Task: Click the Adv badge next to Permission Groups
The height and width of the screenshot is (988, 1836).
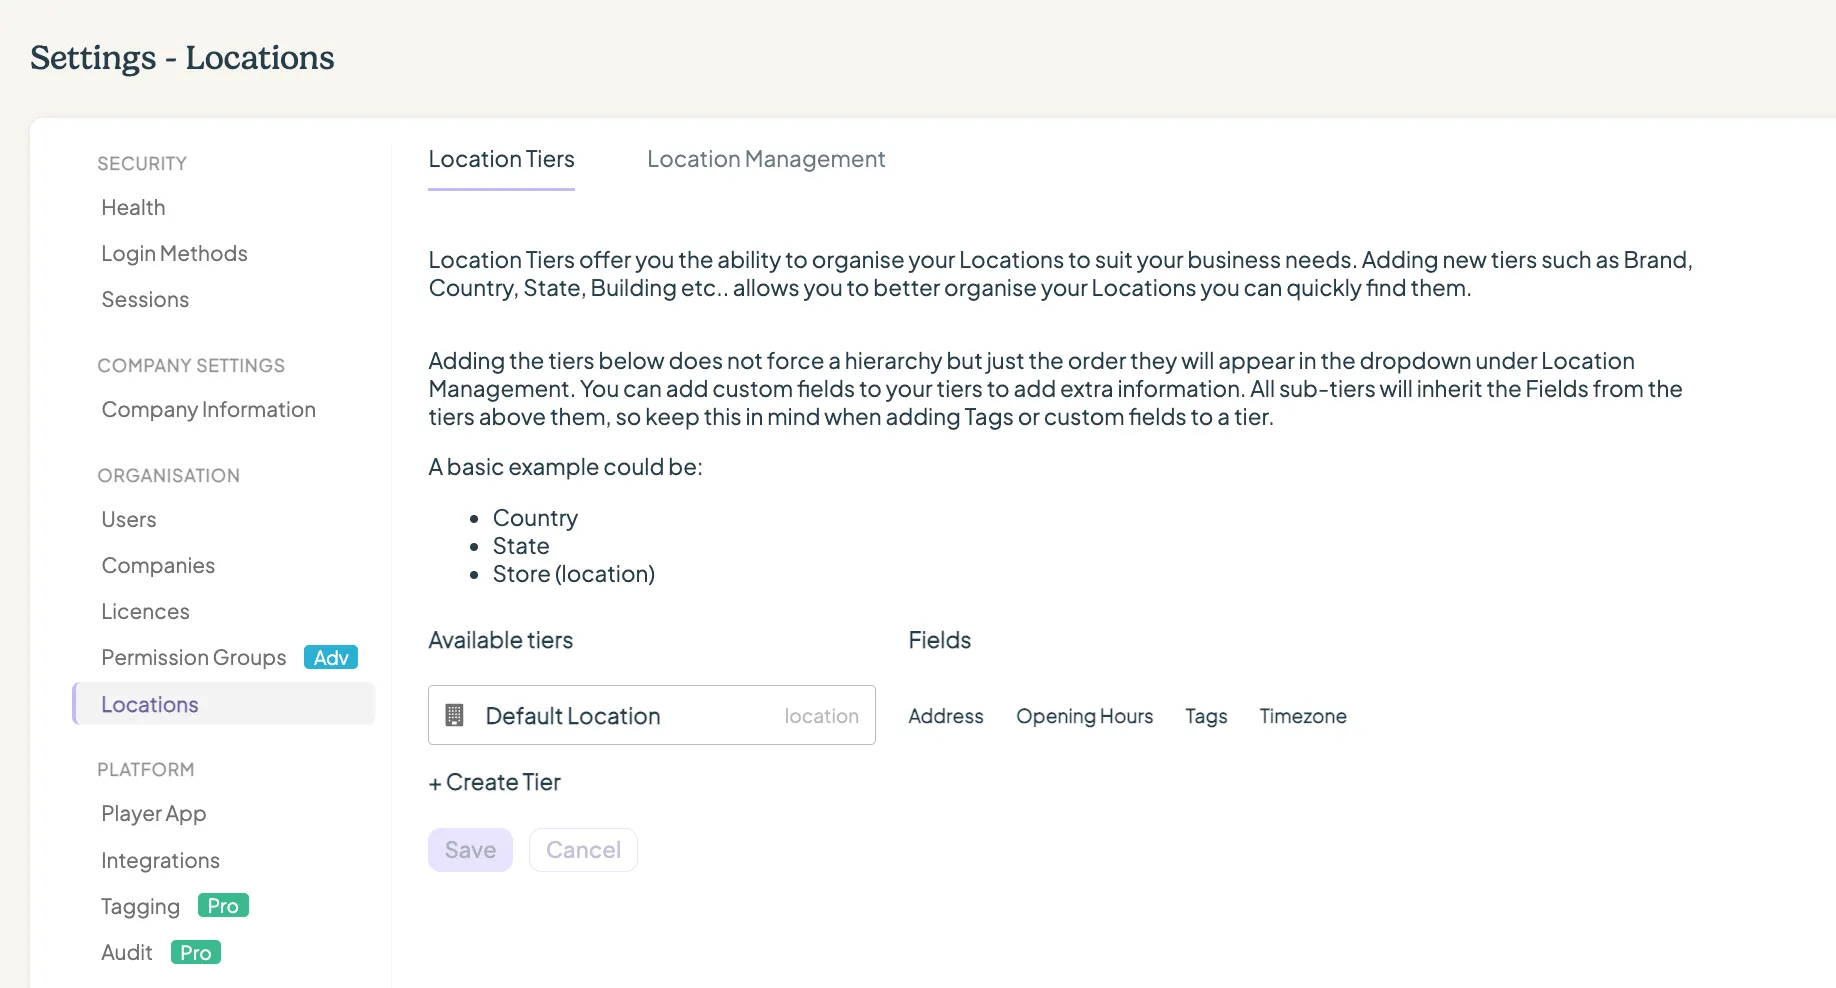Action: [x=331, y=657]
